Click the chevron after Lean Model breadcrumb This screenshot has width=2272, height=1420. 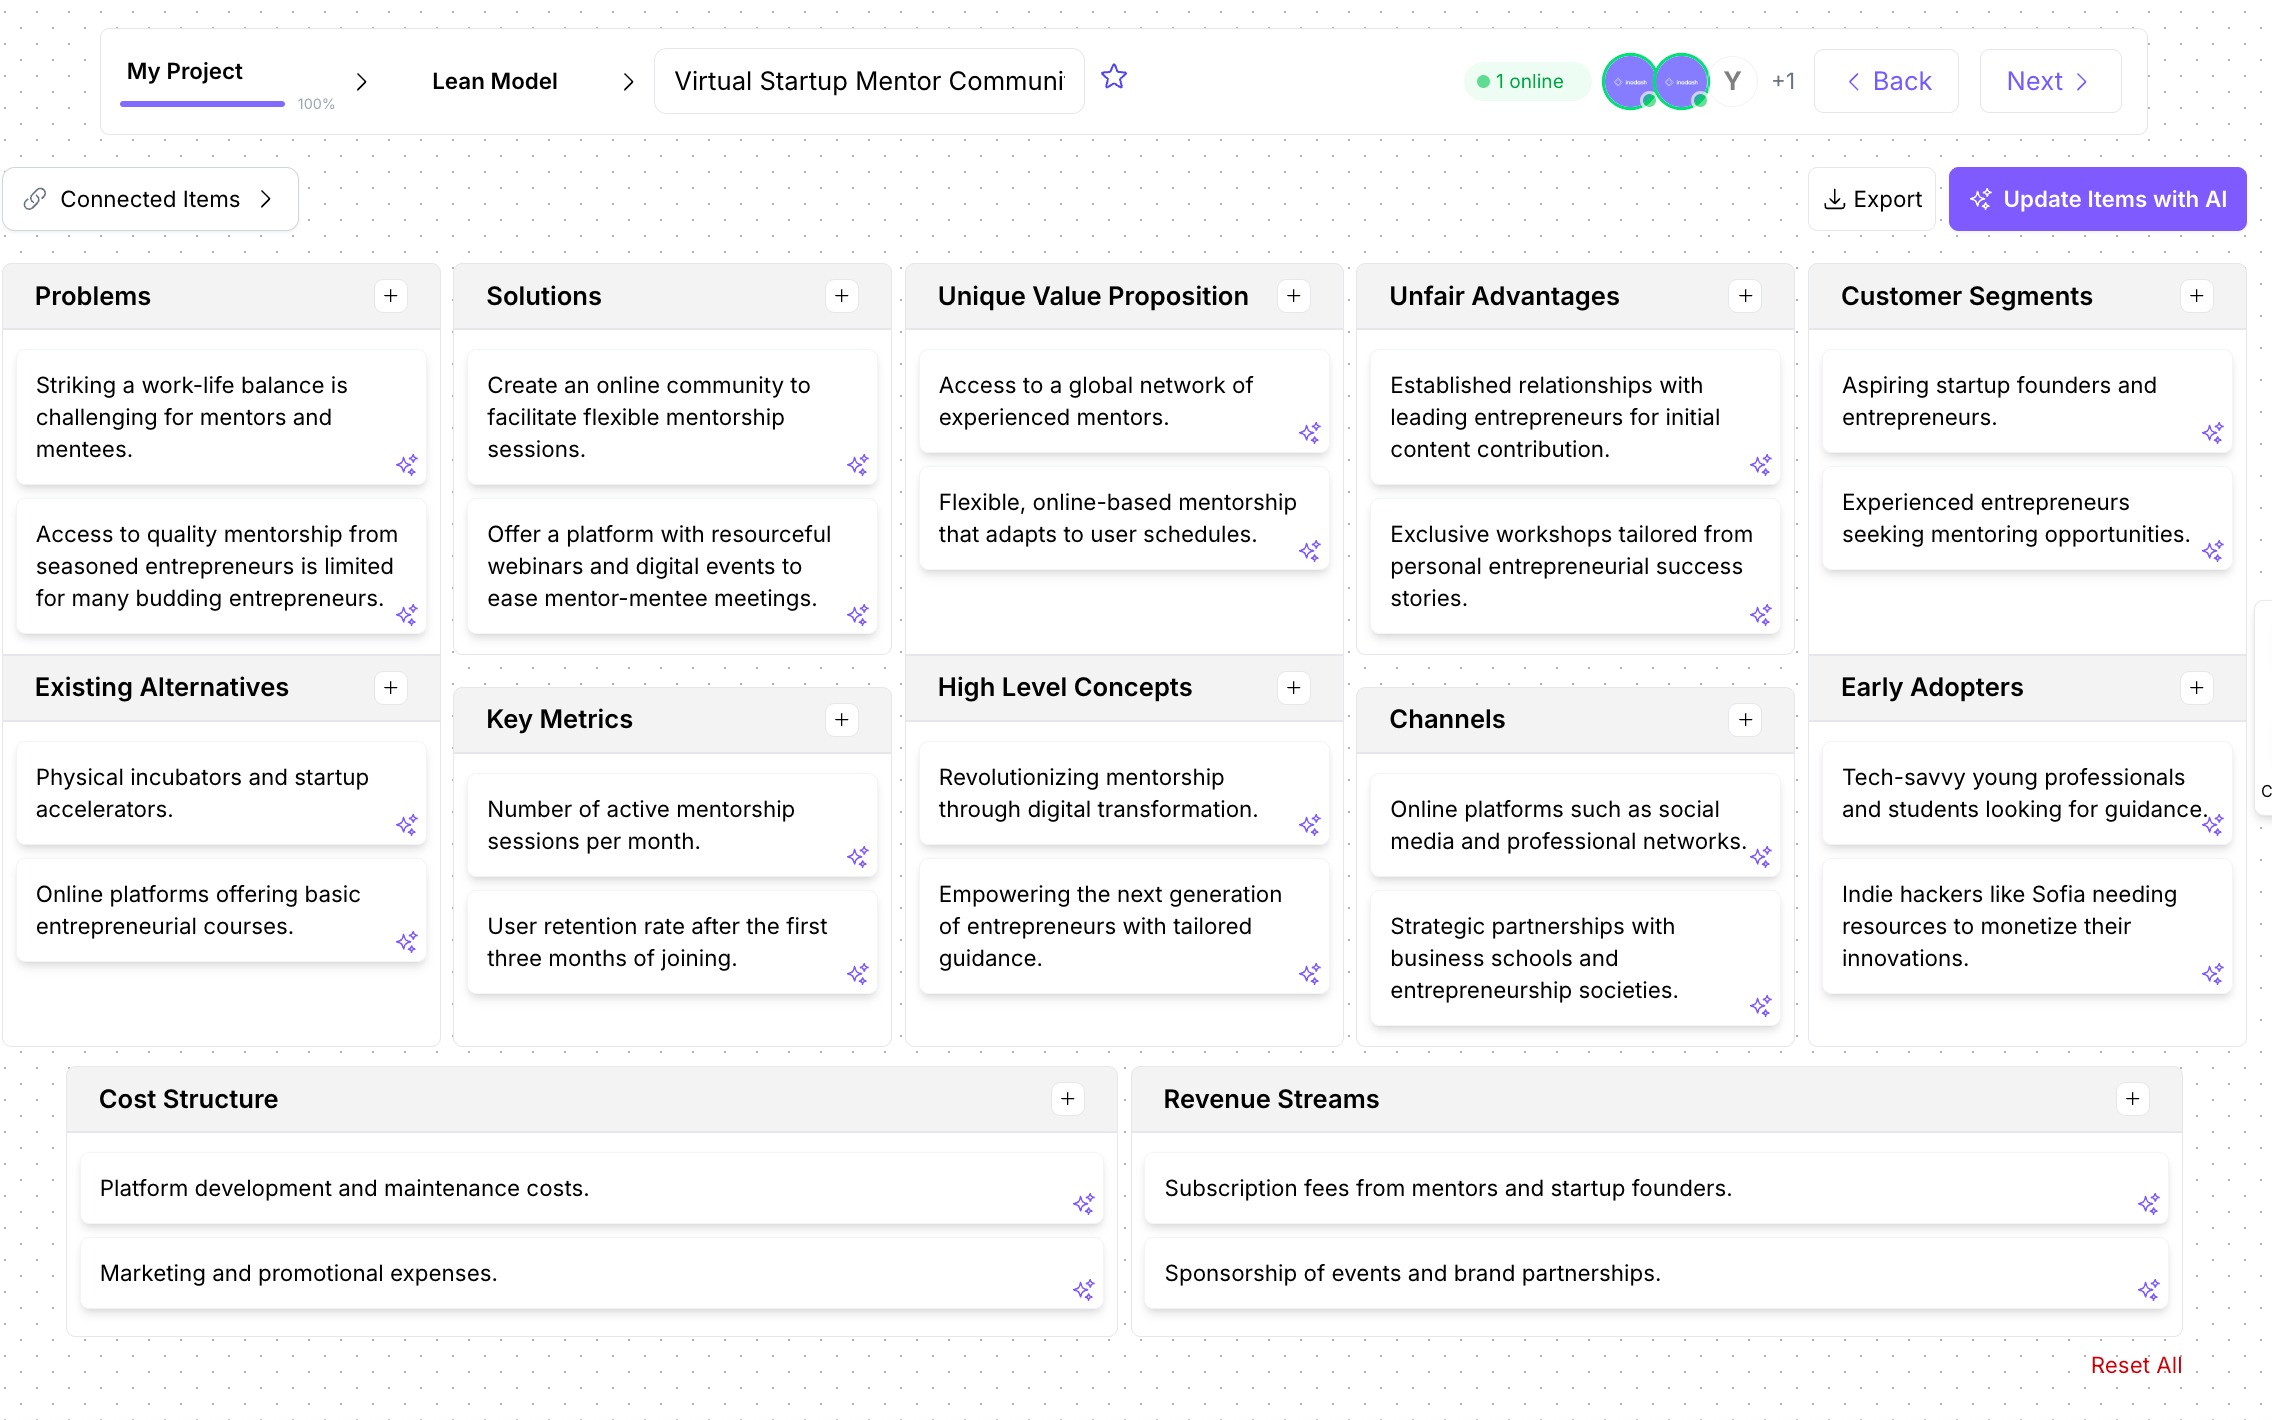[628, 81]
